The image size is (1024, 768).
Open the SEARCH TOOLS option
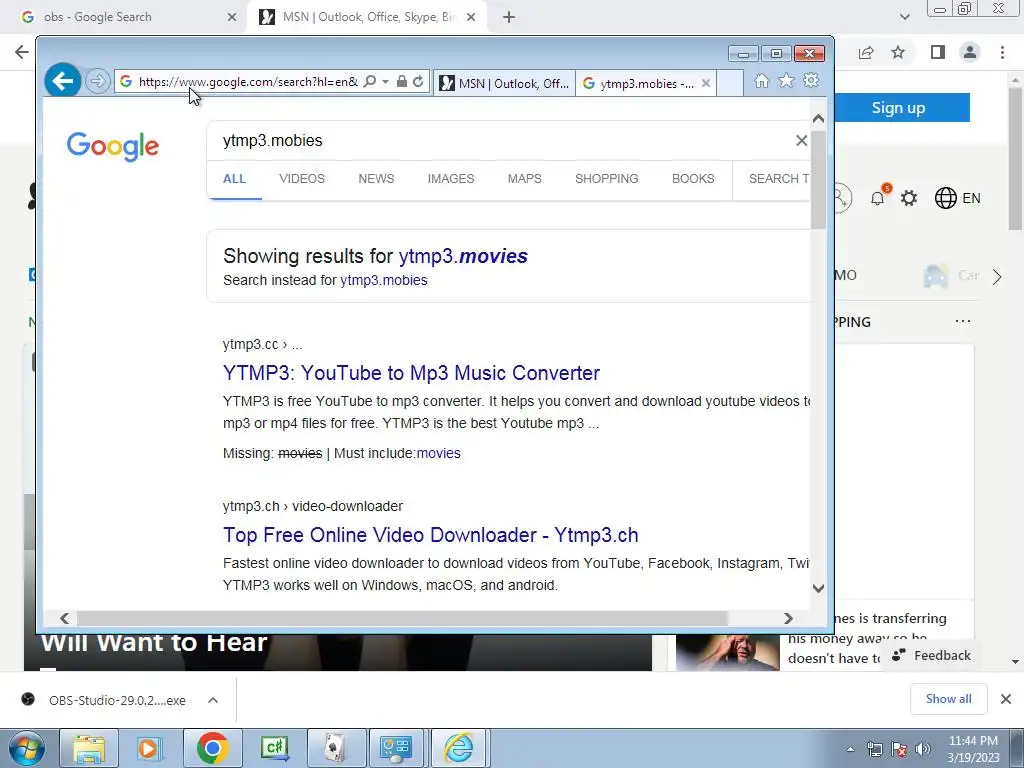pos(778,179)
